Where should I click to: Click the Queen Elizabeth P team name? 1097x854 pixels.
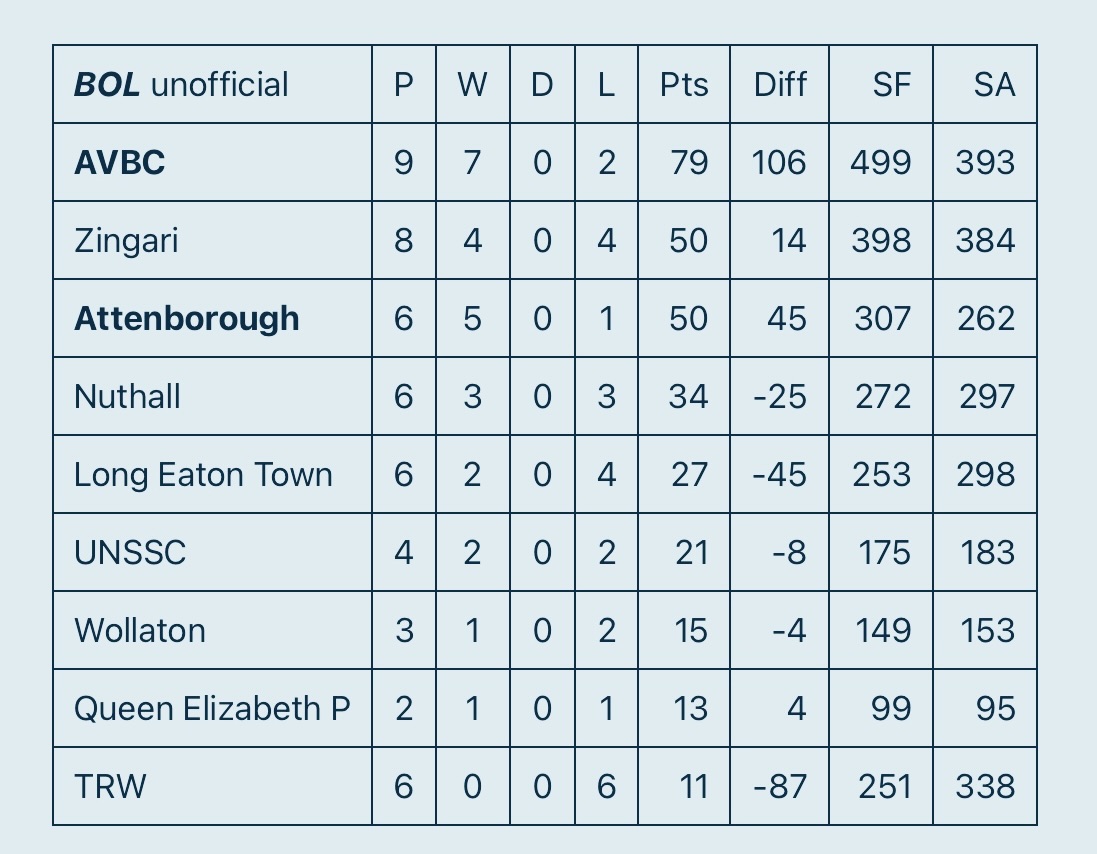coord(212,709)
